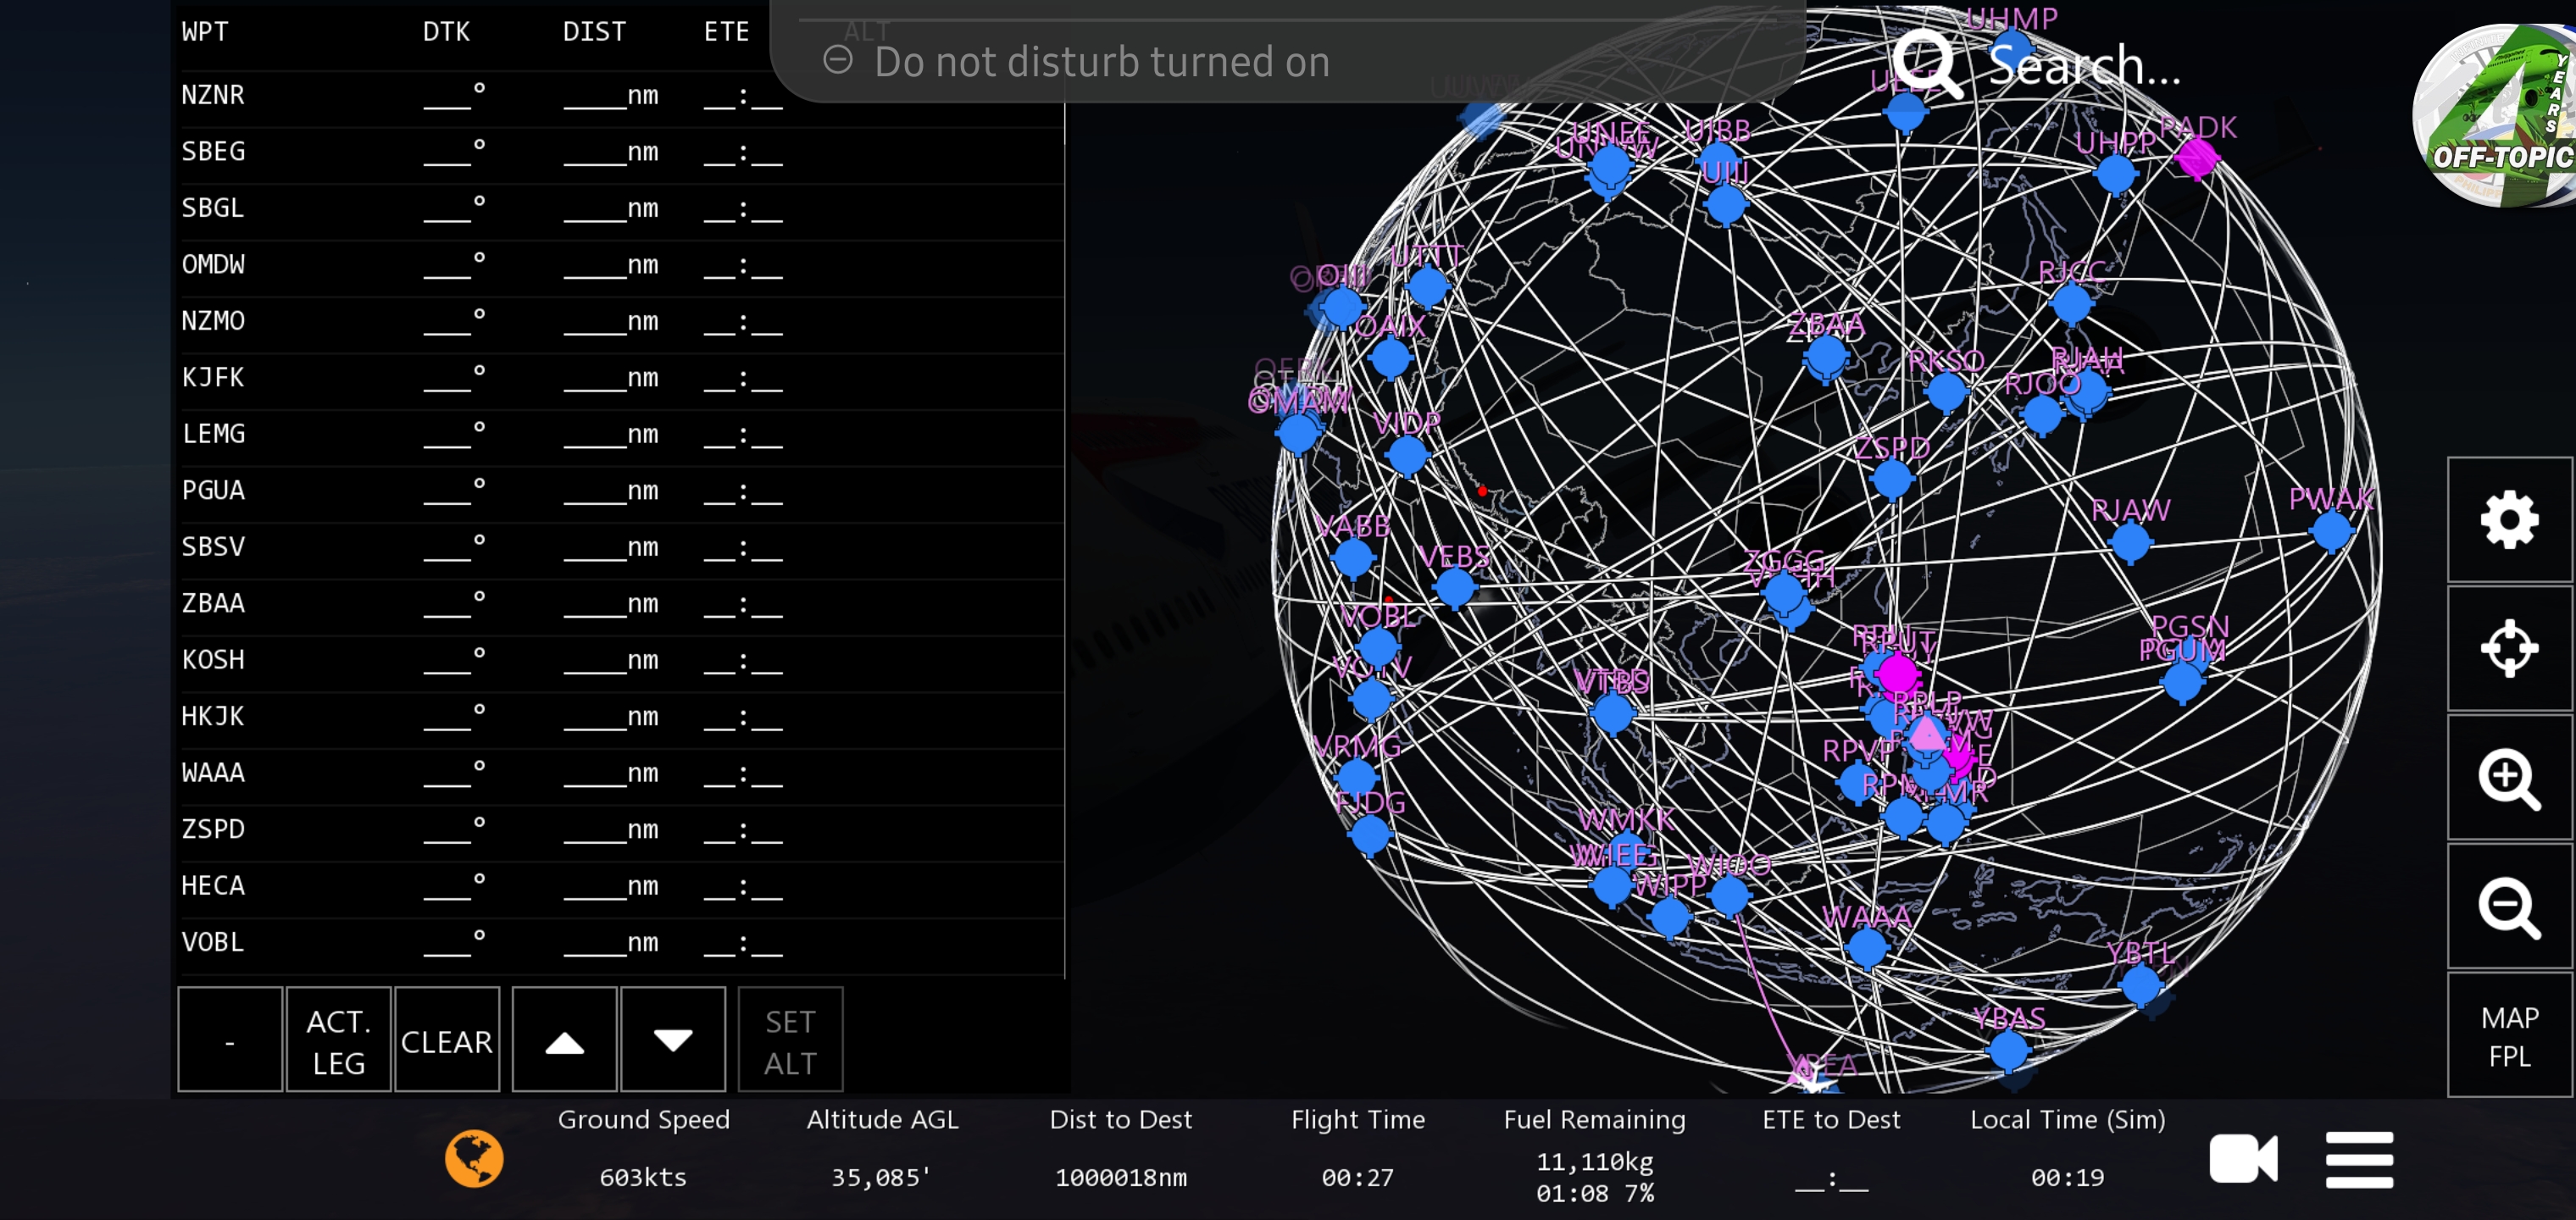Viewport: 2576px width, 1220px height.
Task: Click the search magnifier icon
Action: pos(1926,62)
